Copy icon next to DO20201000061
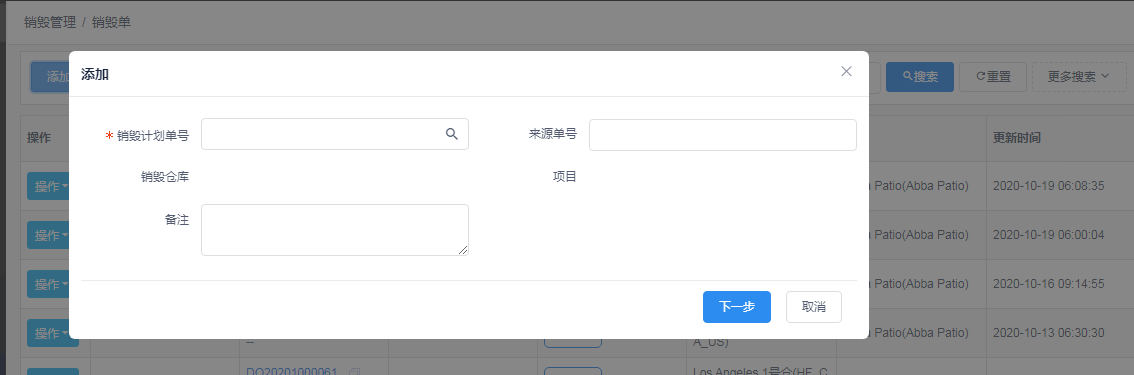This screenshot has height=375, width=1134. (354, 371)
